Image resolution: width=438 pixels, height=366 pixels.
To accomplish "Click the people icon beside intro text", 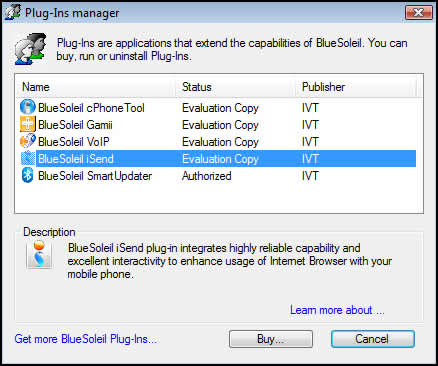I will [31, 49].
